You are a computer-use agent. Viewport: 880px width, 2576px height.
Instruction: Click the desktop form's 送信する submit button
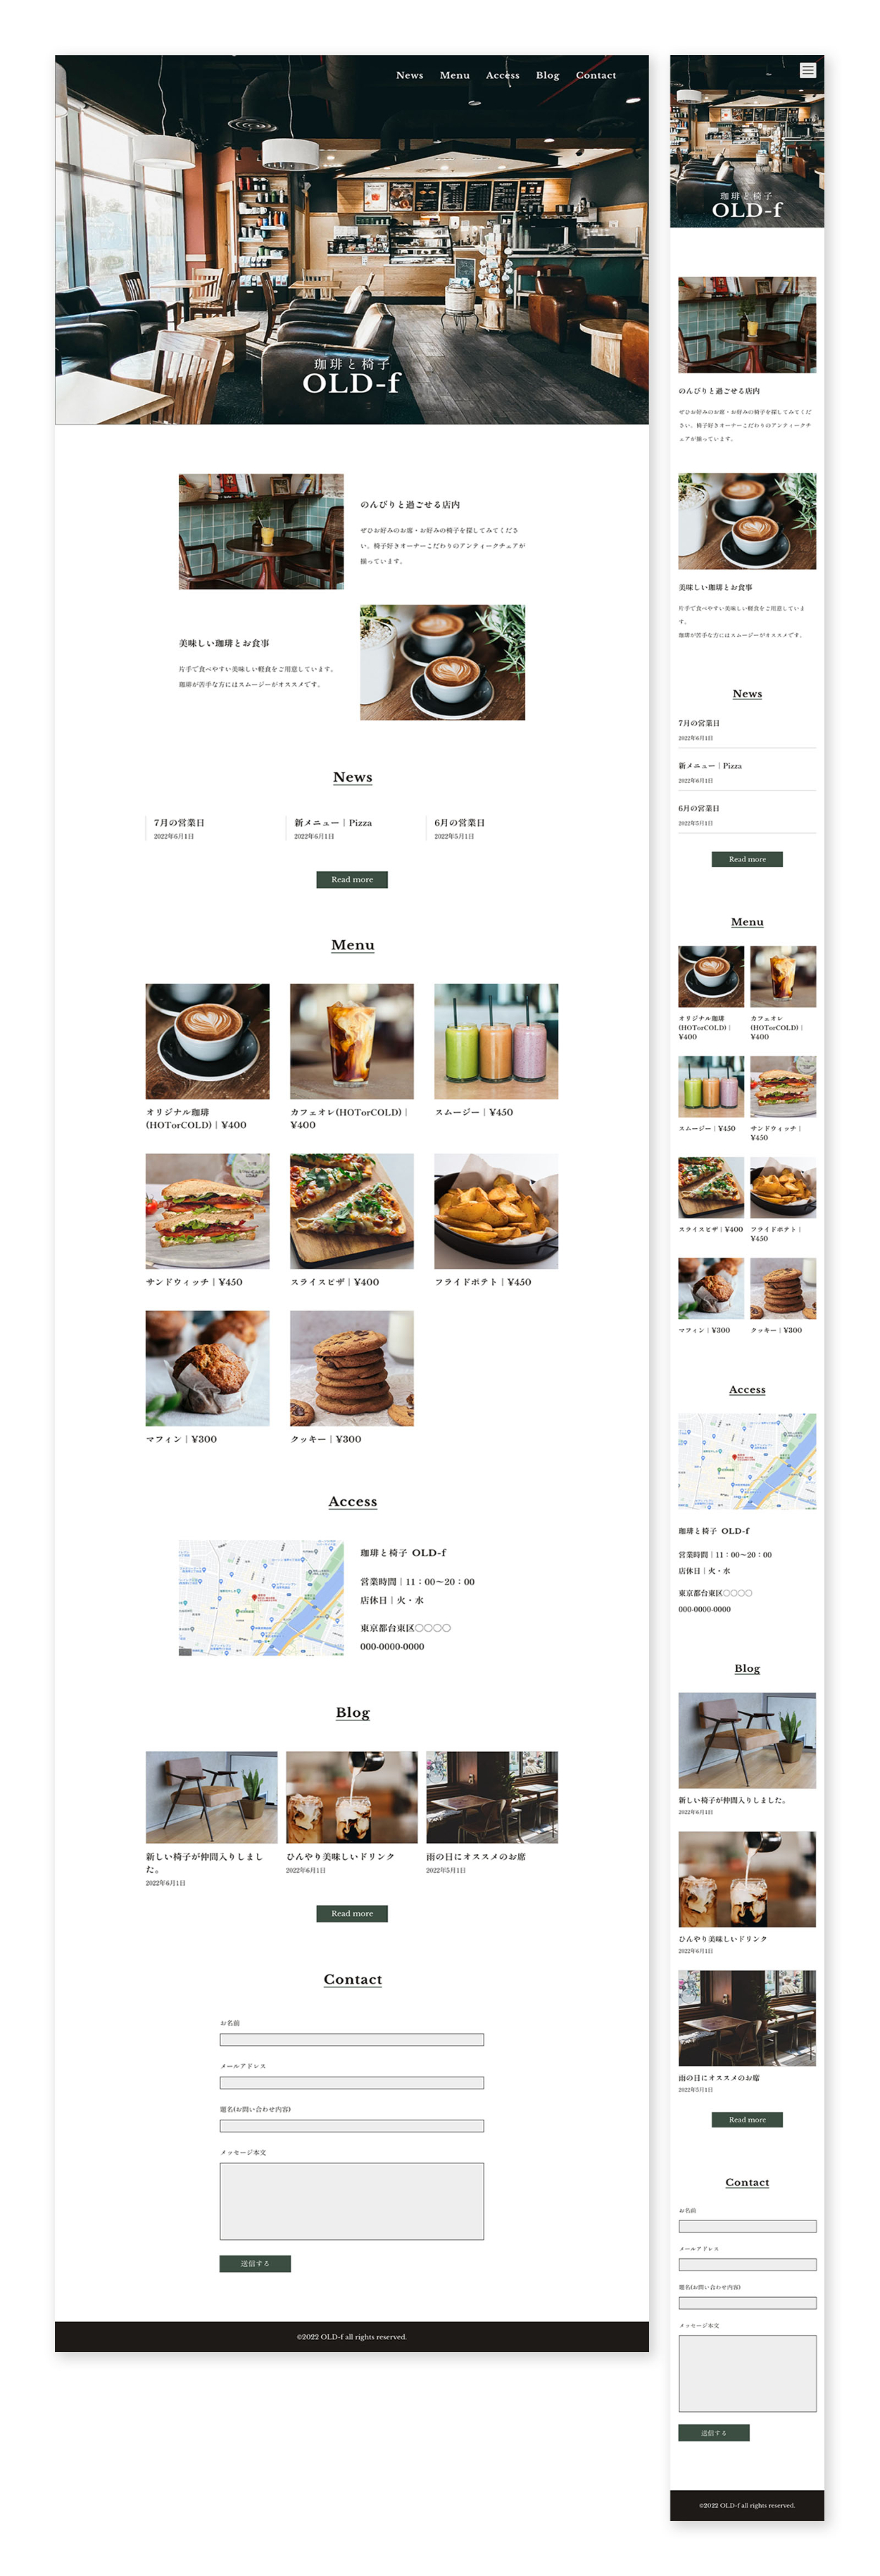click(x=255, y=2263)
